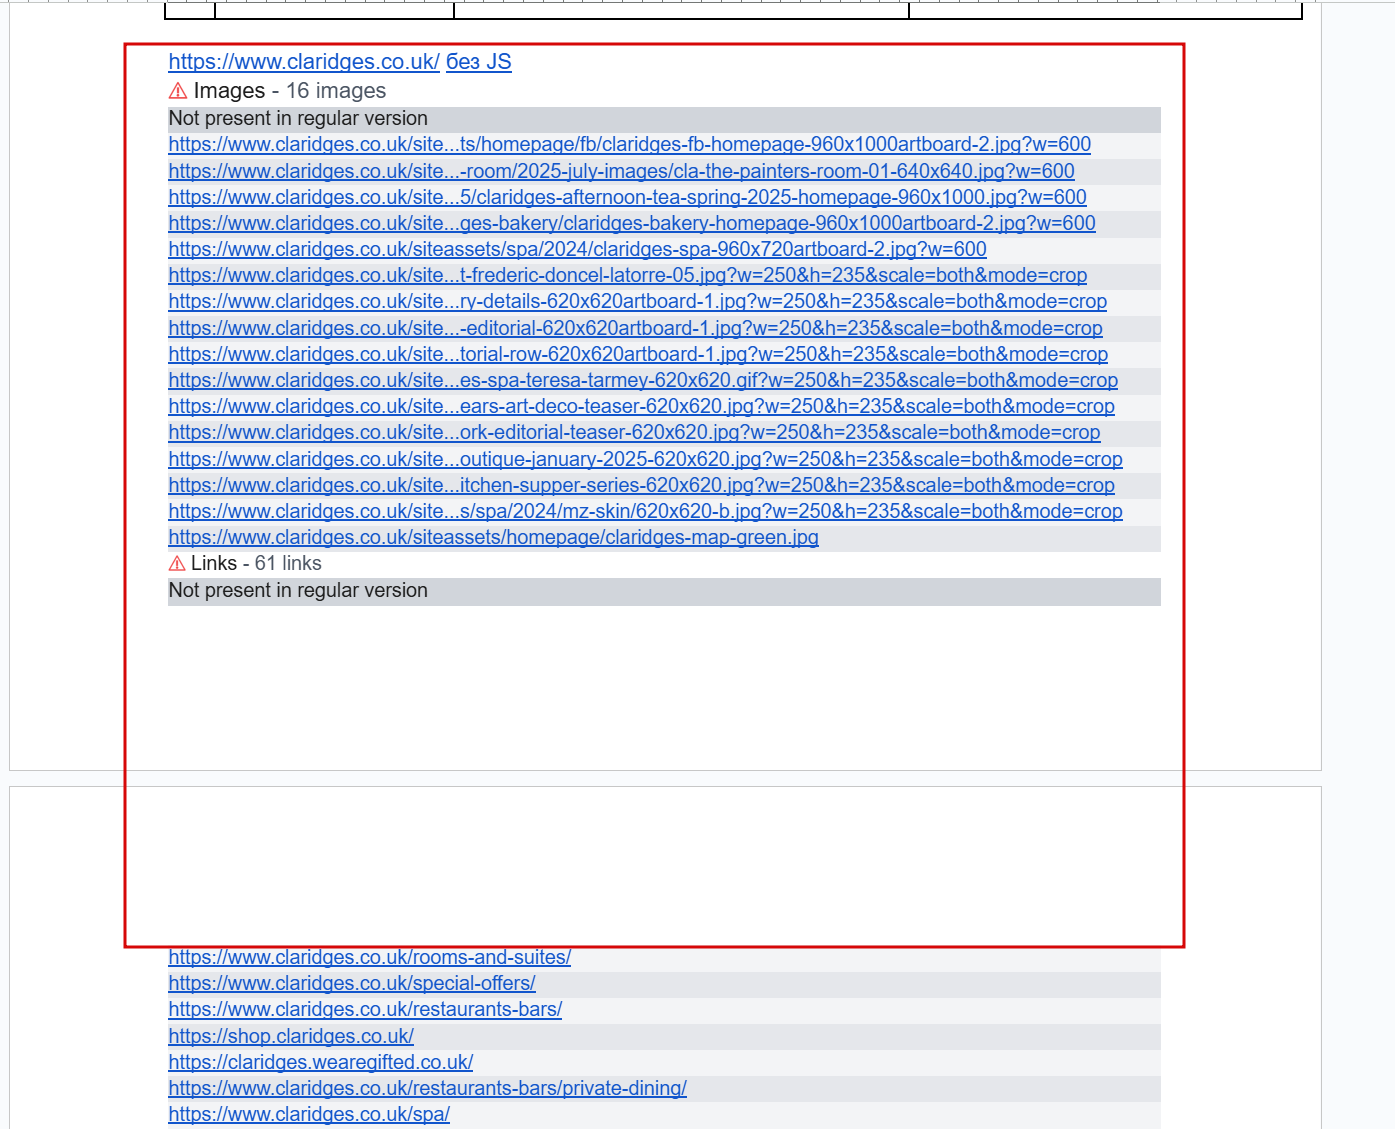Open the restaurants-bars/private-dining link
This screenshot has width=1395, height=1129.
tap(427, 1089)
